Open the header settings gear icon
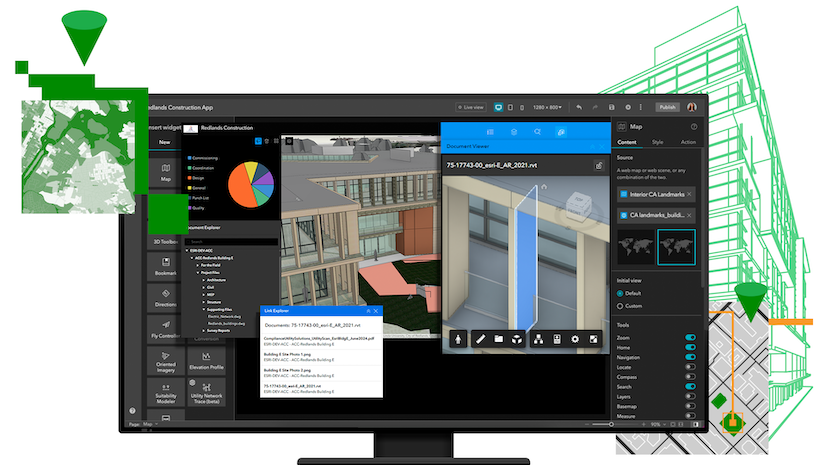826x465 pixels. click(x=628, y=107)
